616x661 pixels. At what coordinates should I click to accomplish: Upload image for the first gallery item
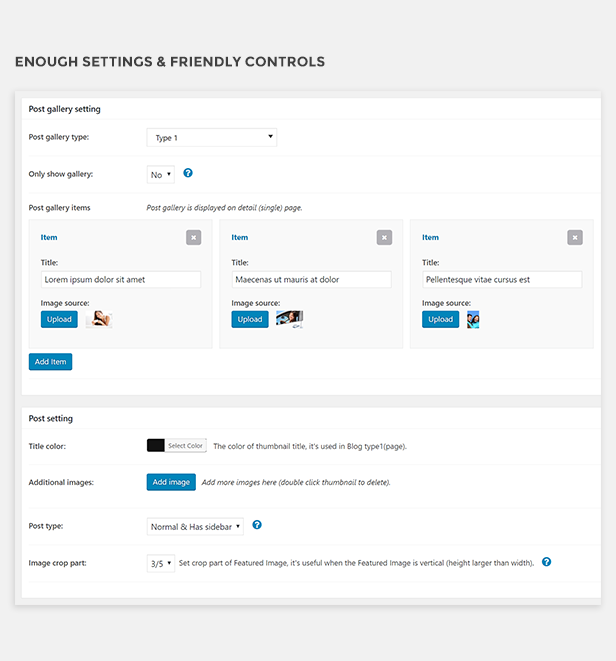tap(59, 319)
